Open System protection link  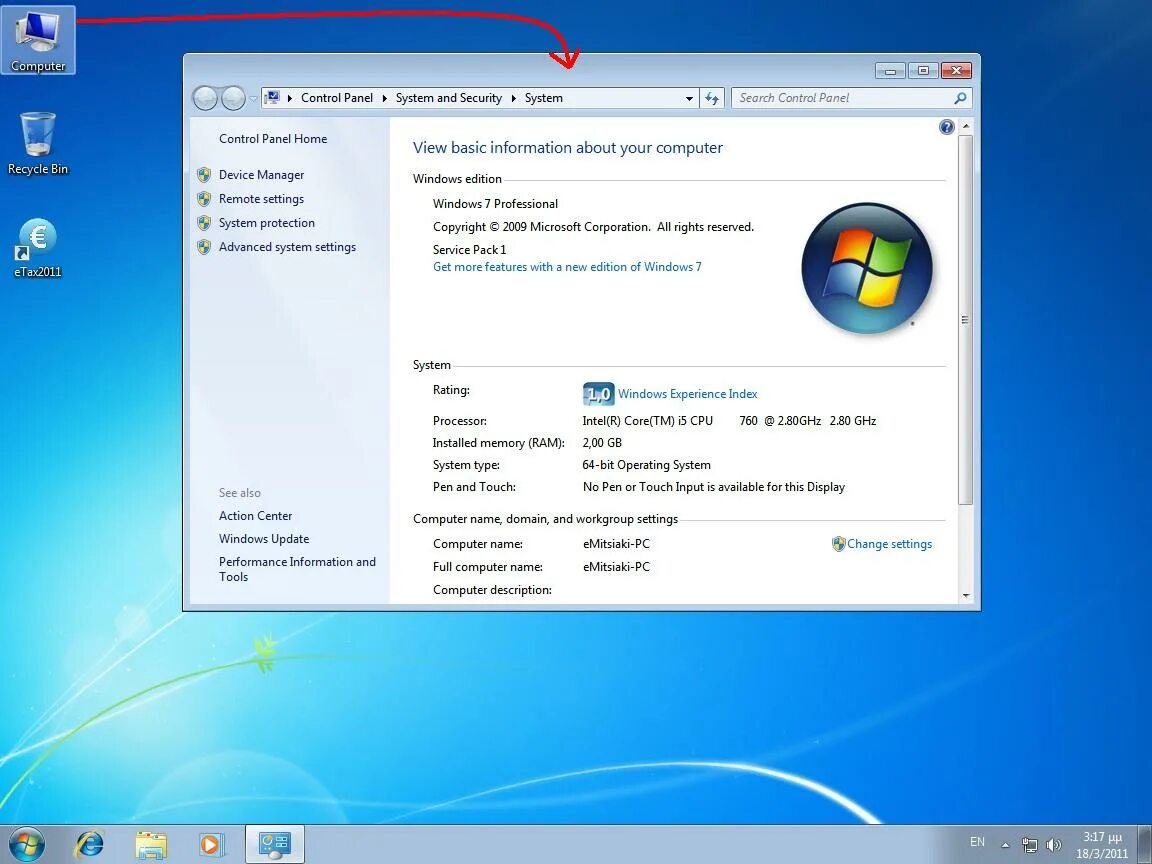tap(267, 223)
